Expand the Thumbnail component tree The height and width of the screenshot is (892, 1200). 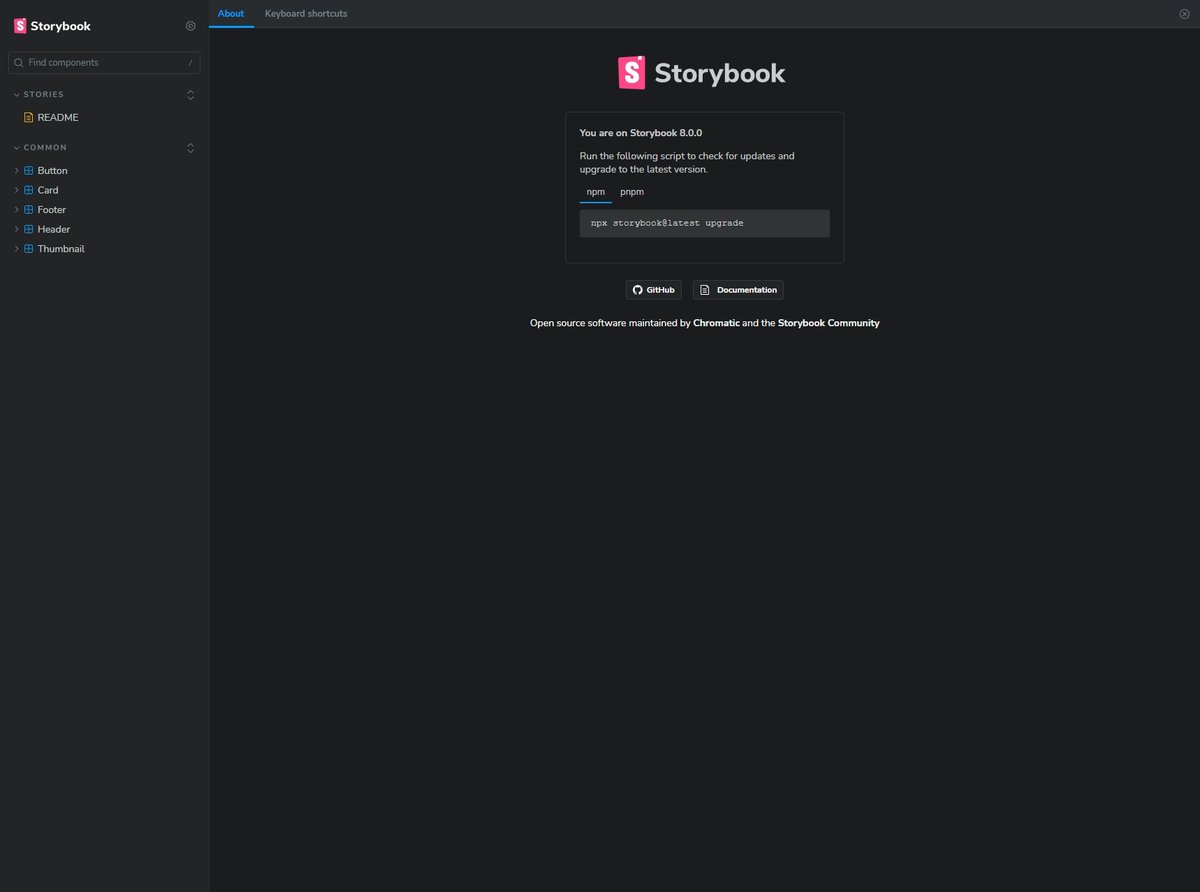tap(16, 249)
